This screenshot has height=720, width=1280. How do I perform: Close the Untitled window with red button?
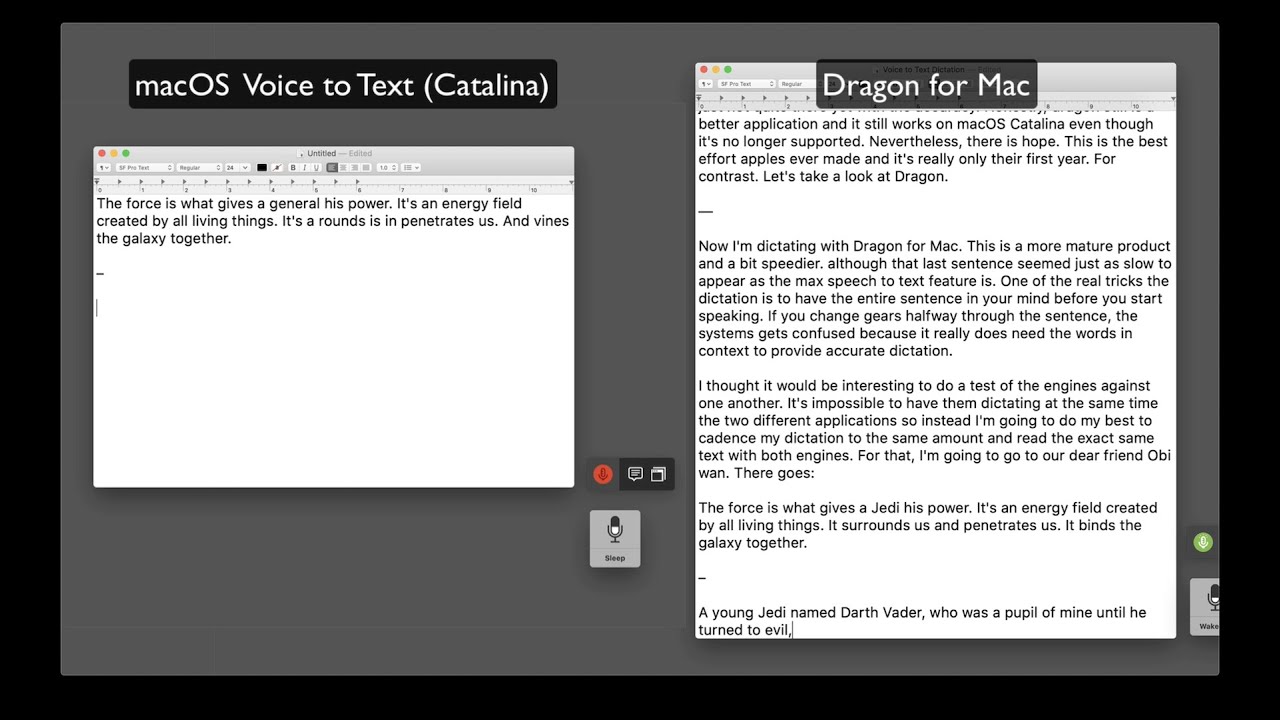101,153
